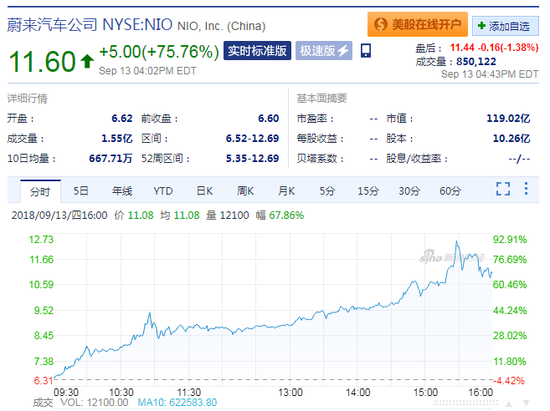Click the chart peak near 15:30
The image size is (550, 411).
(x=456, y=241)
